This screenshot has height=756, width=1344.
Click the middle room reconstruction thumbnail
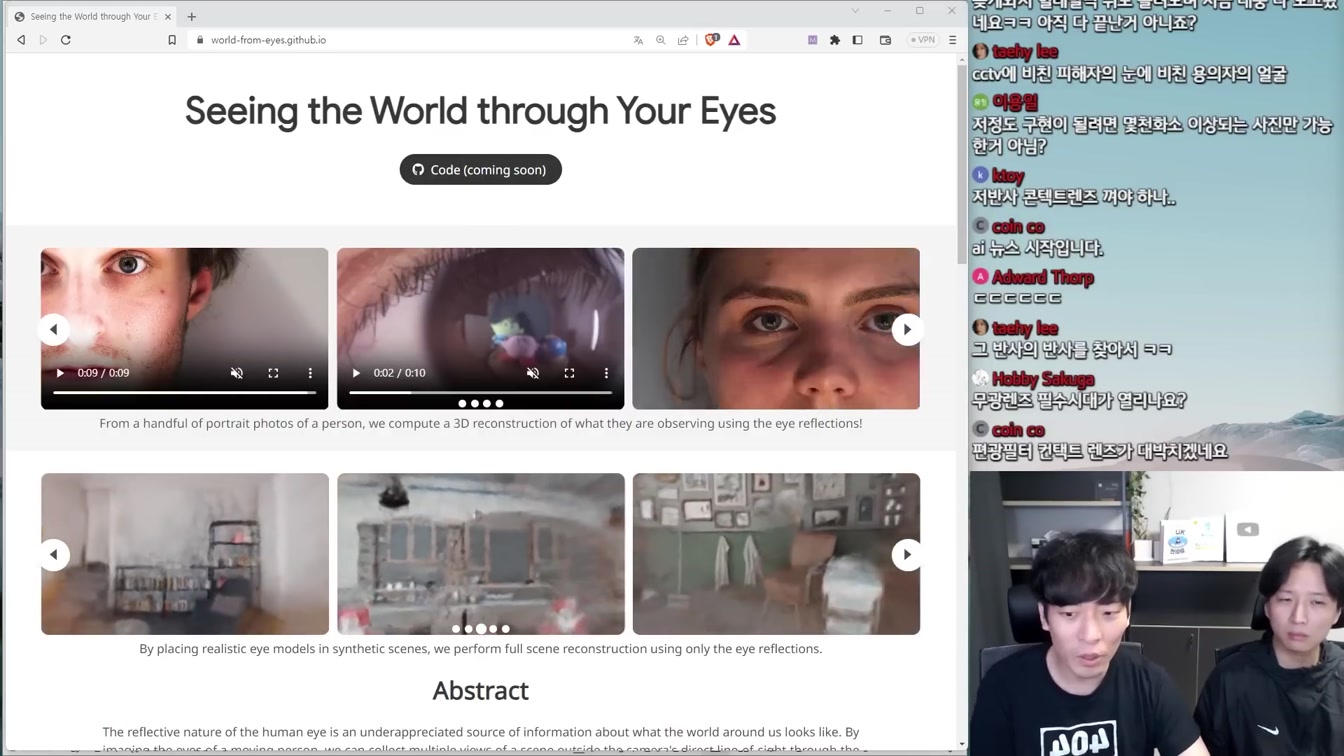pos(481,554)
